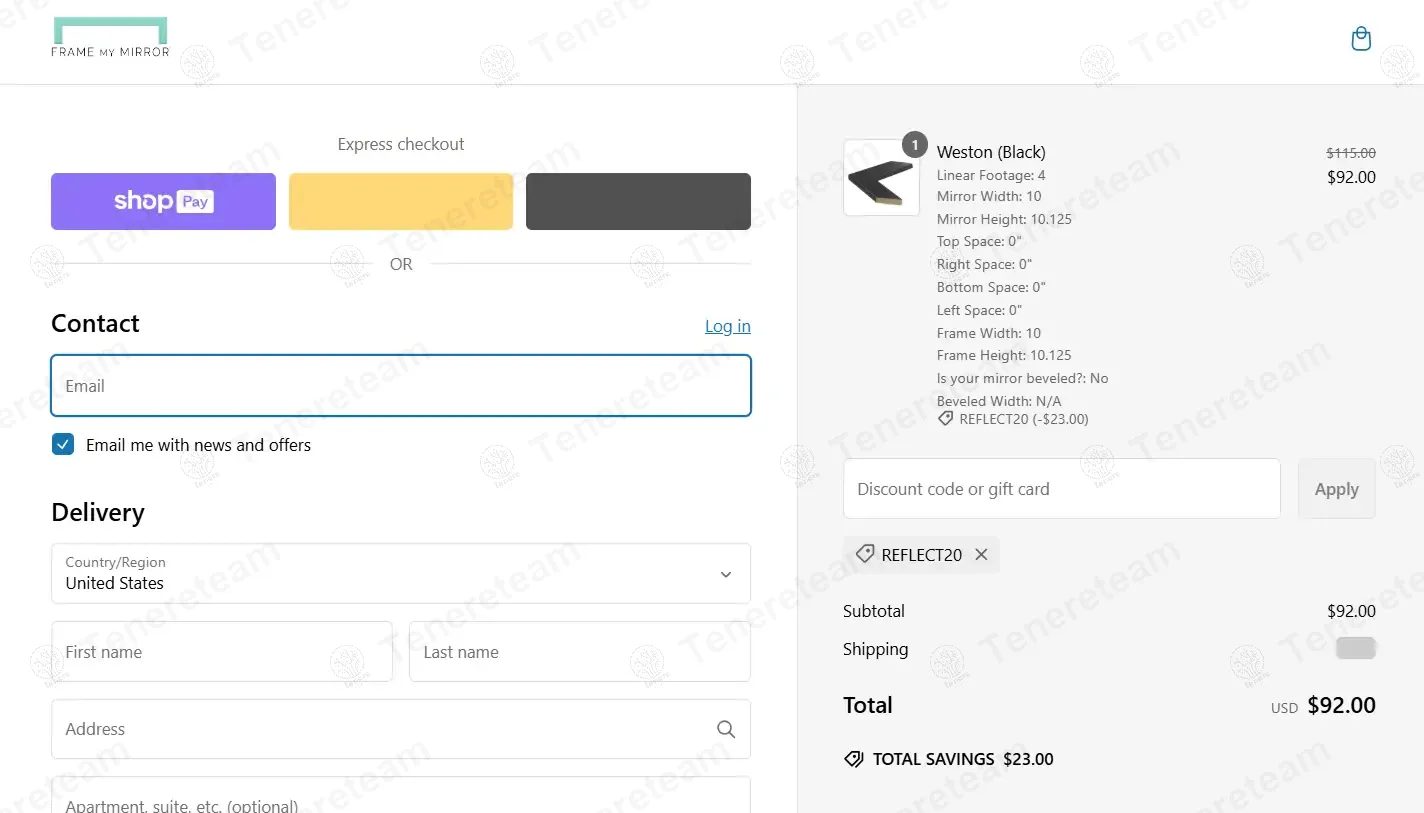
Task: Click the First name field
Action: tap(222, 652)
